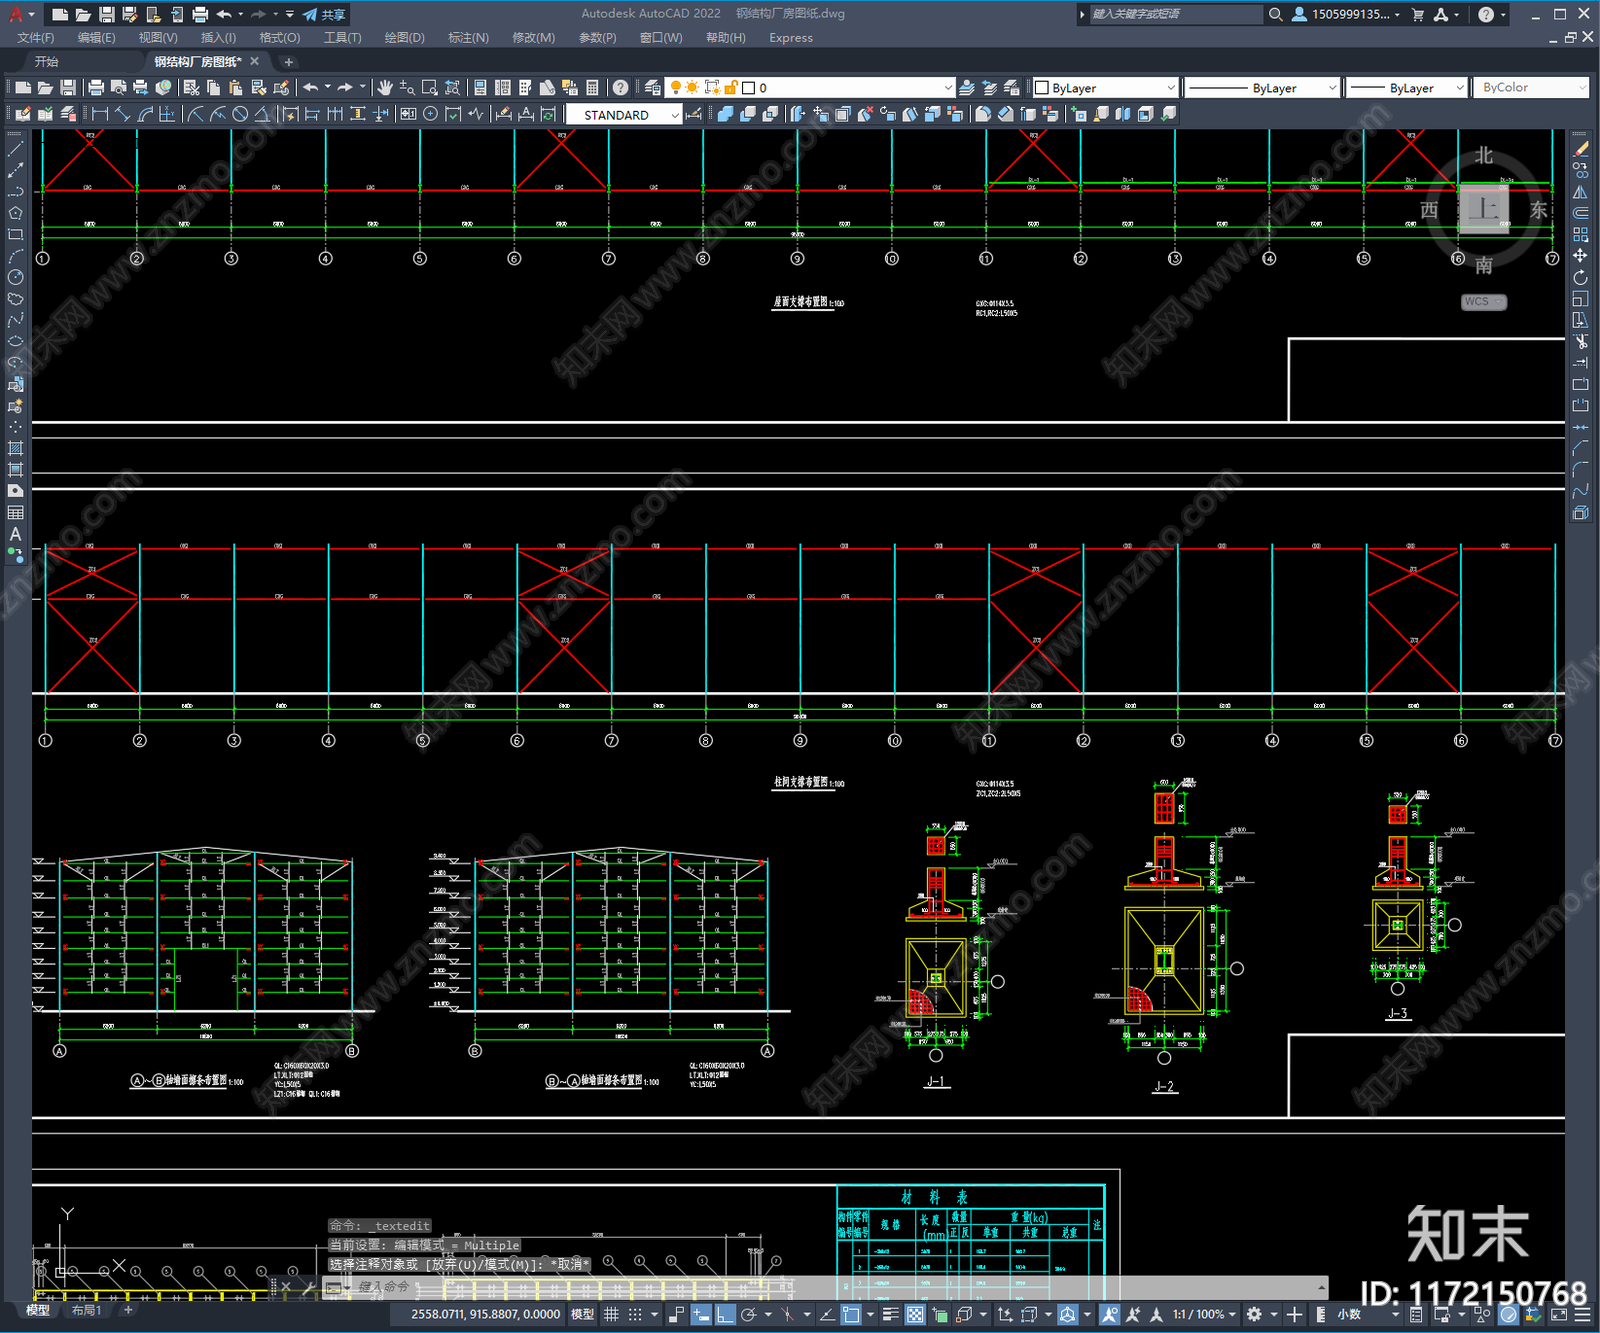Viewport: 1600px width, 1333px height.
Task: Click the Pan hand tool icon
Action: pos(385,88)
